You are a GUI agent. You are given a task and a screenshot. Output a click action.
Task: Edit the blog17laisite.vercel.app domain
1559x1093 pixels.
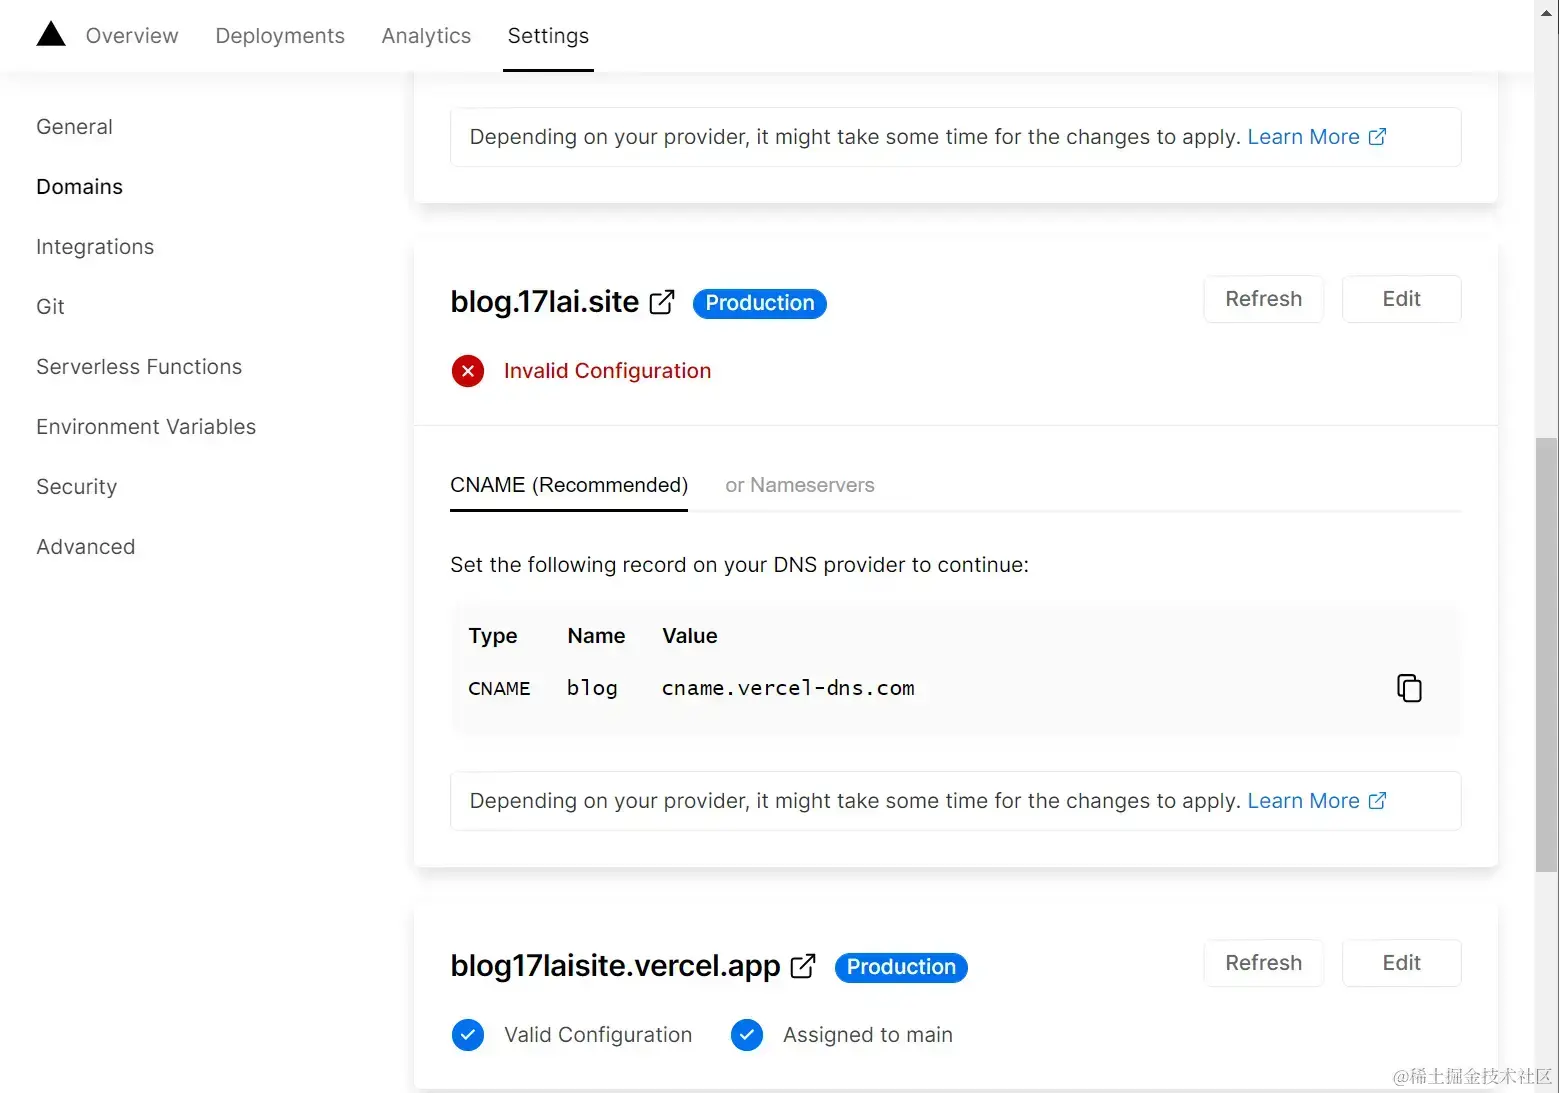point(1402,963)
